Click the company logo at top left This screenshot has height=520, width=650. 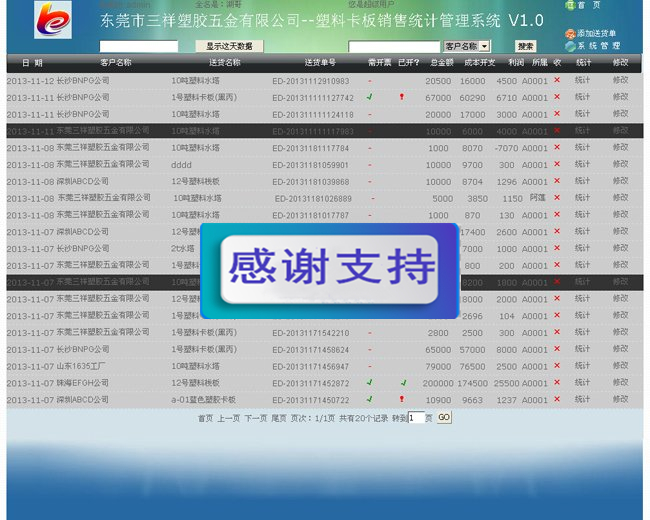(x=53, y=20)
